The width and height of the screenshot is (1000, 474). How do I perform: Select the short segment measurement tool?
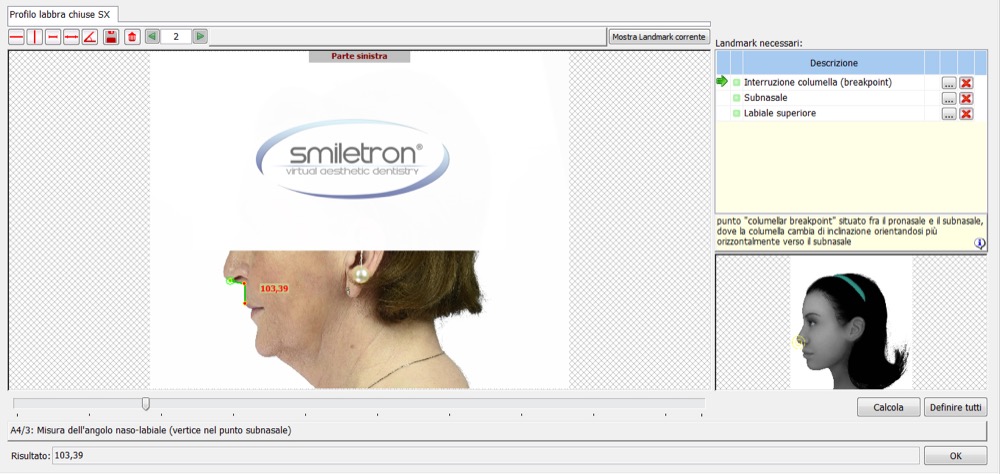[53, 37]
